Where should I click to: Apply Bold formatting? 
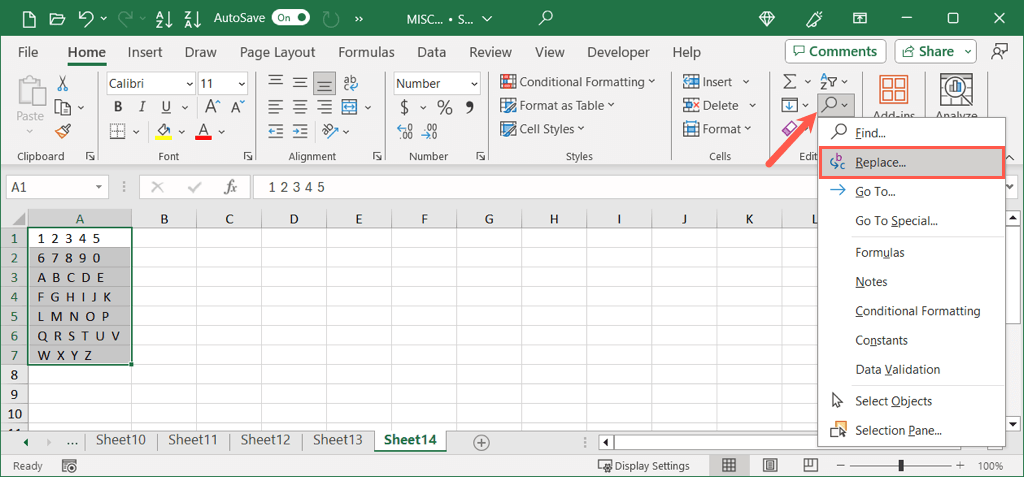coord(118,107)
